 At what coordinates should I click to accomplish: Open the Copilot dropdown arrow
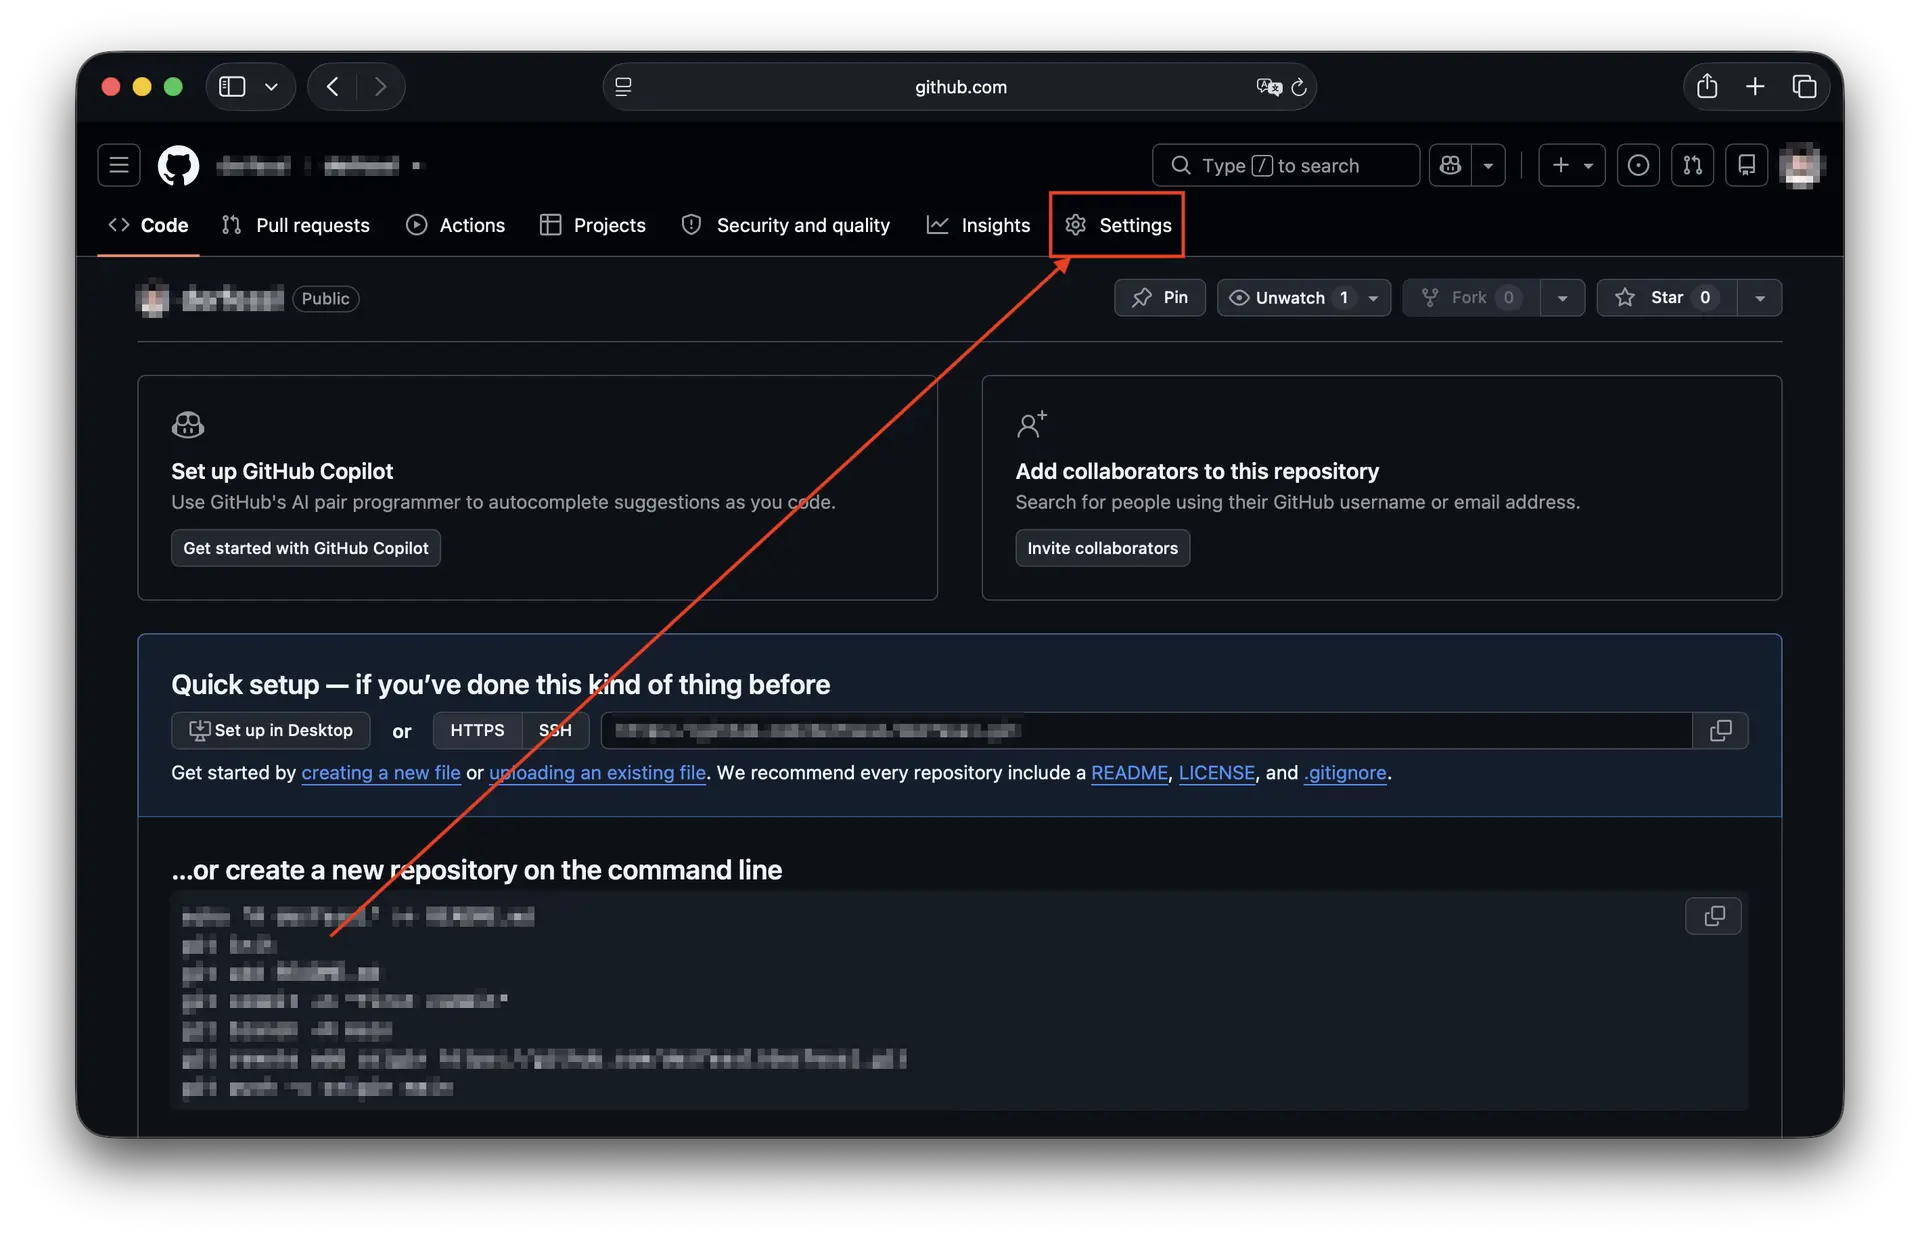[1488, 165]
